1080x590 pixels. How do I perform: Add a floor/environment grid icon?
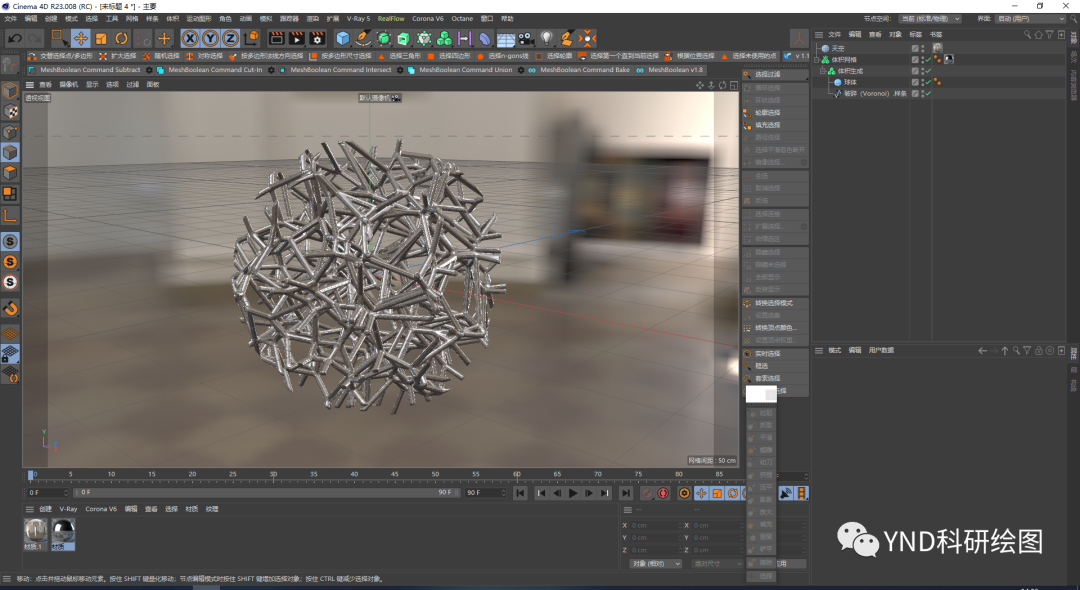tap(506, 39)
